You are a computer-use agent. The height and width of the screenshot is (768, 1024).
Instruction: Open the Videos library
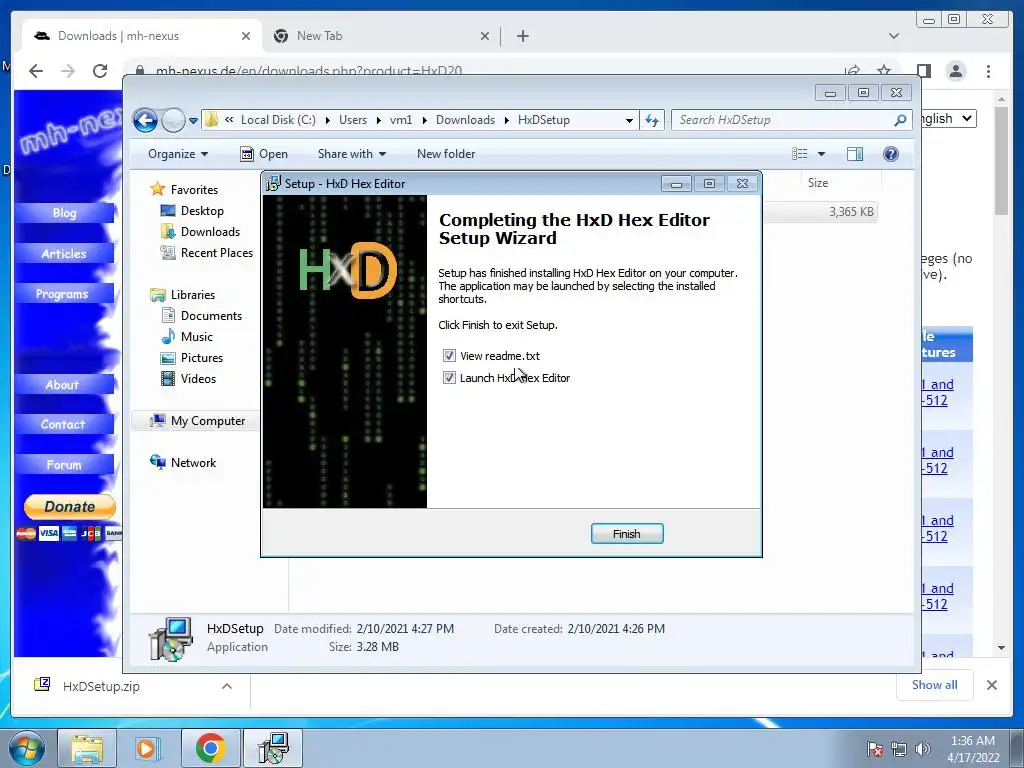tap(198, 379)
